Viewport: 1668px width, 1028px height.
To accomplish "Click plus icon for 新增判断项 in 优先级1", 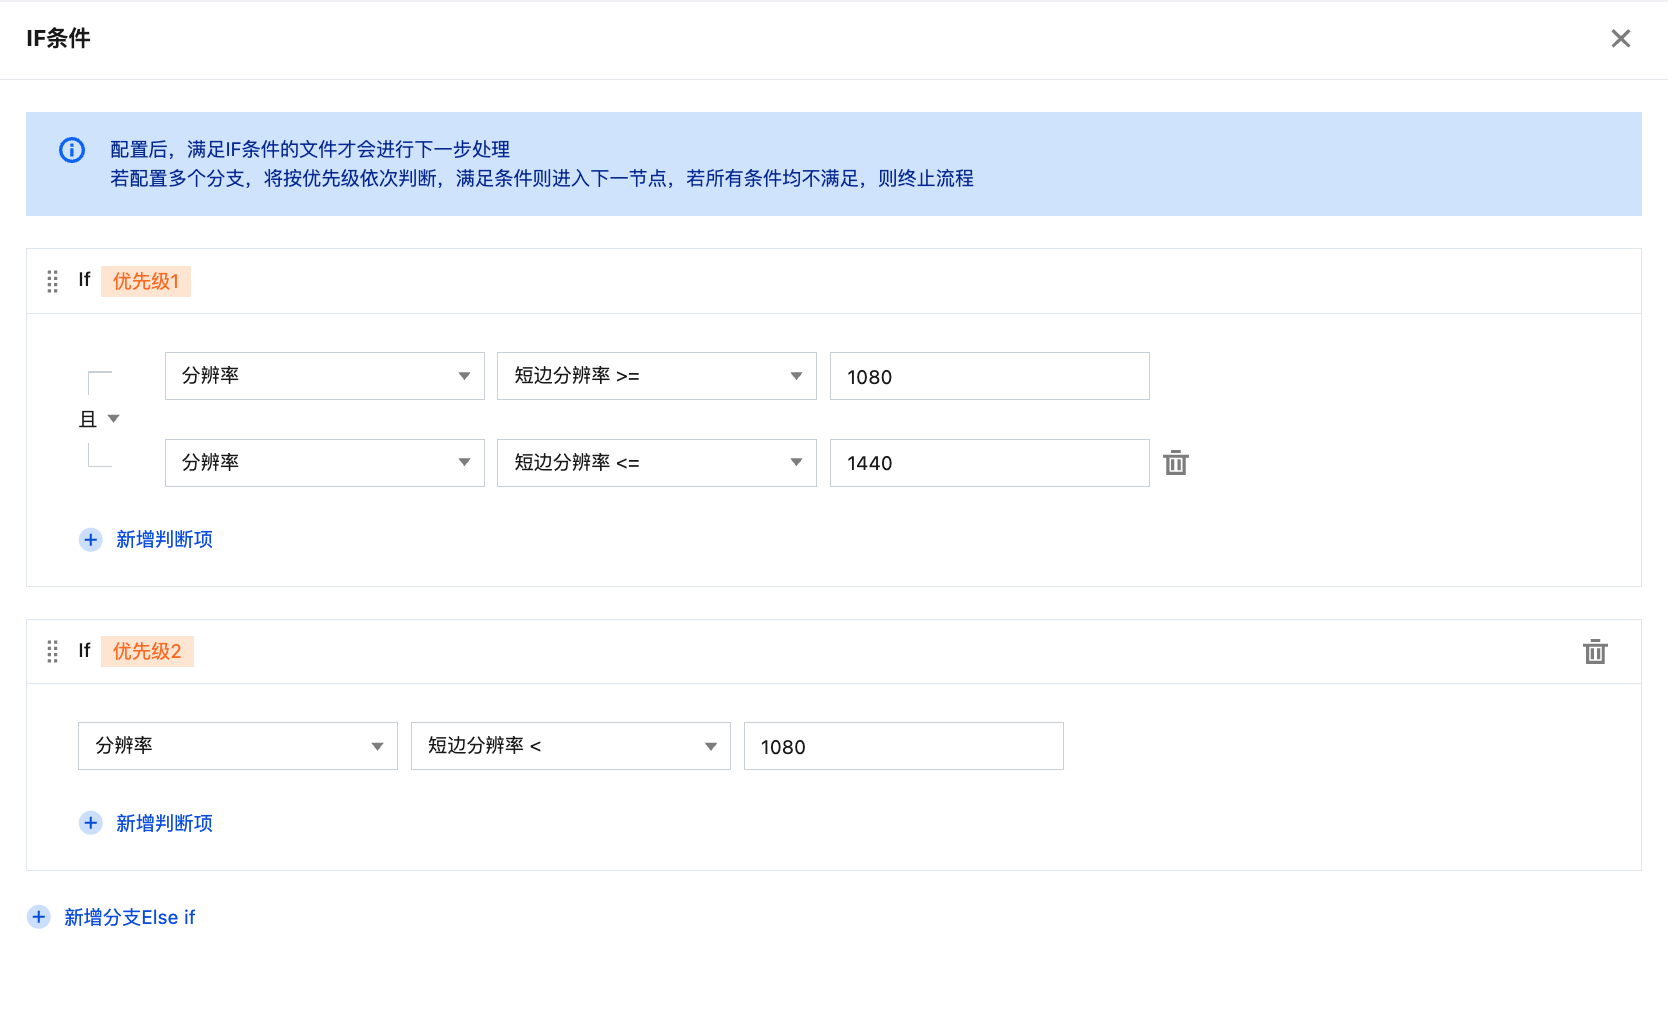I will click(91, 540).
